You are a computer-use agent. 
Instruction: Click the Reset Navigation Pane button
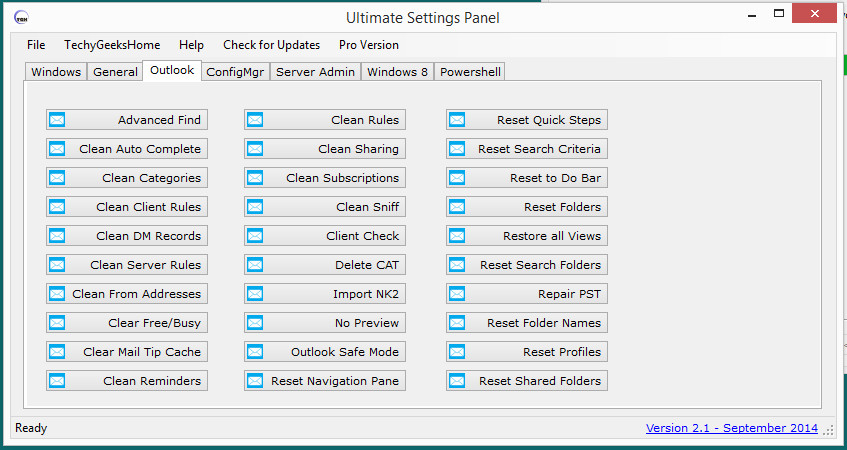tap(325, 381)
